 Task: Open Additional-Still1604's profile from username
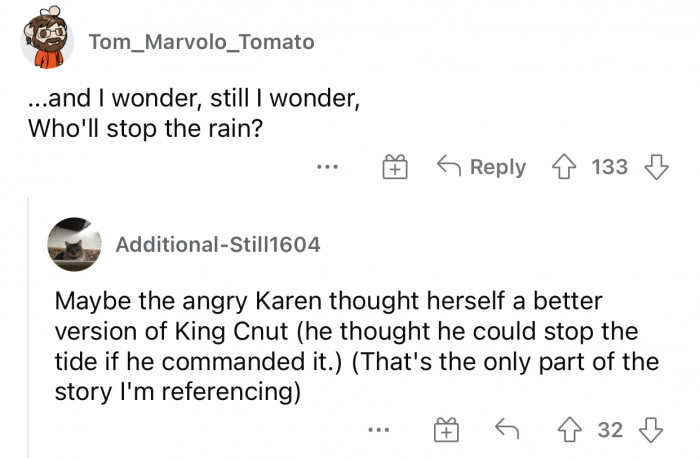click(x=218, y=245)
